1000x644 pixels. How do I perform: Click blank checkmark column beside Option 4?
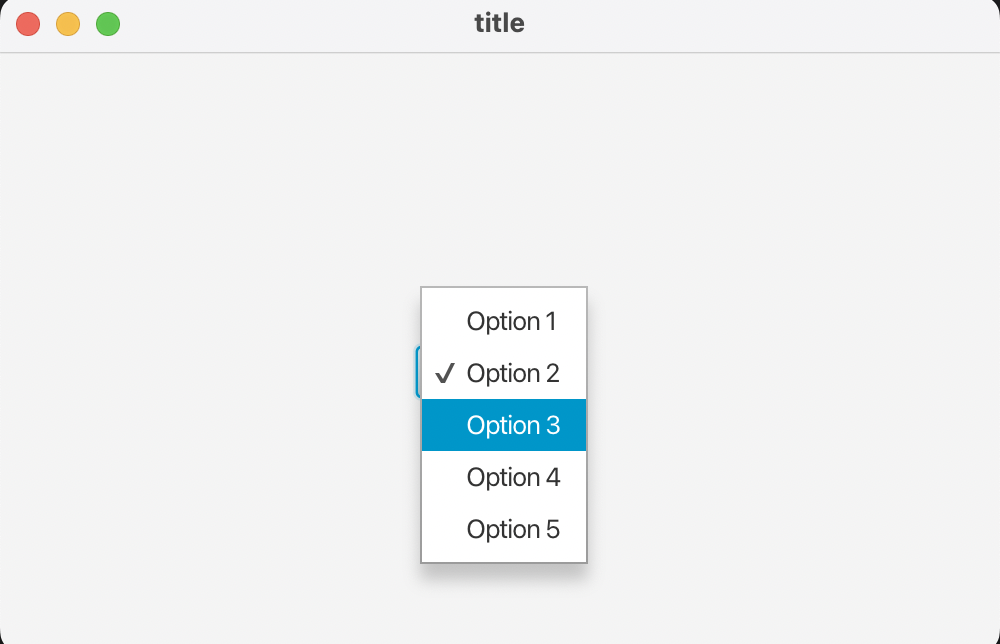point(445,478)
